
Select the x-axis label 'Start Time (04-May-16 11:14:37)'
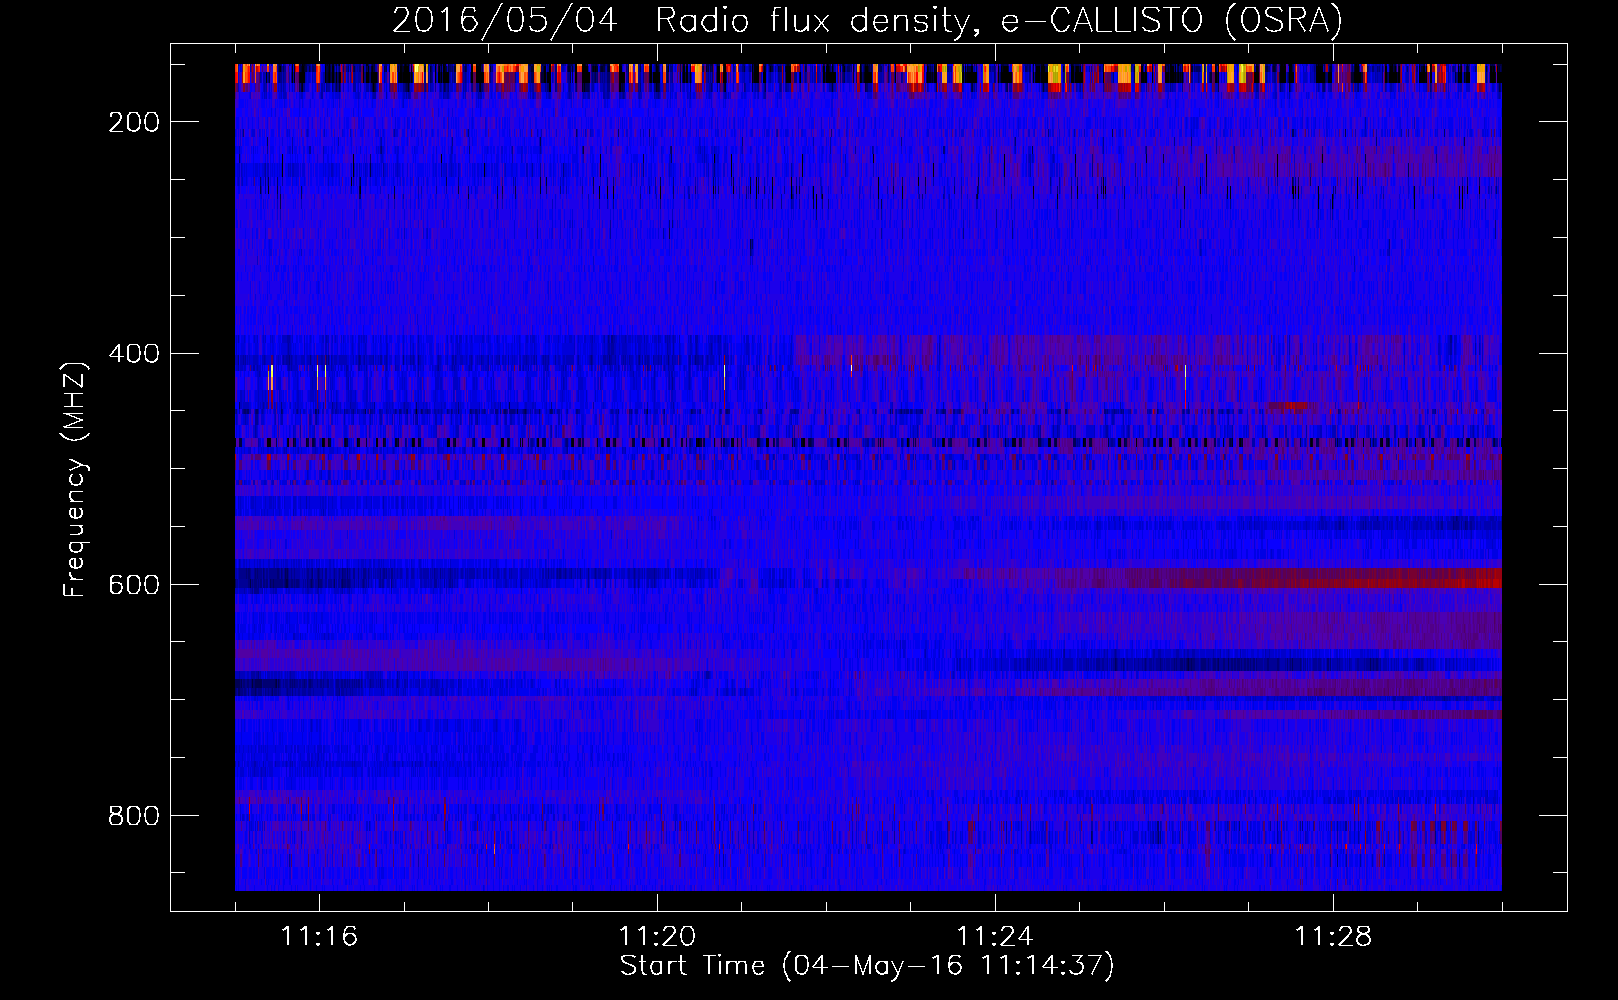pos(867,966)
